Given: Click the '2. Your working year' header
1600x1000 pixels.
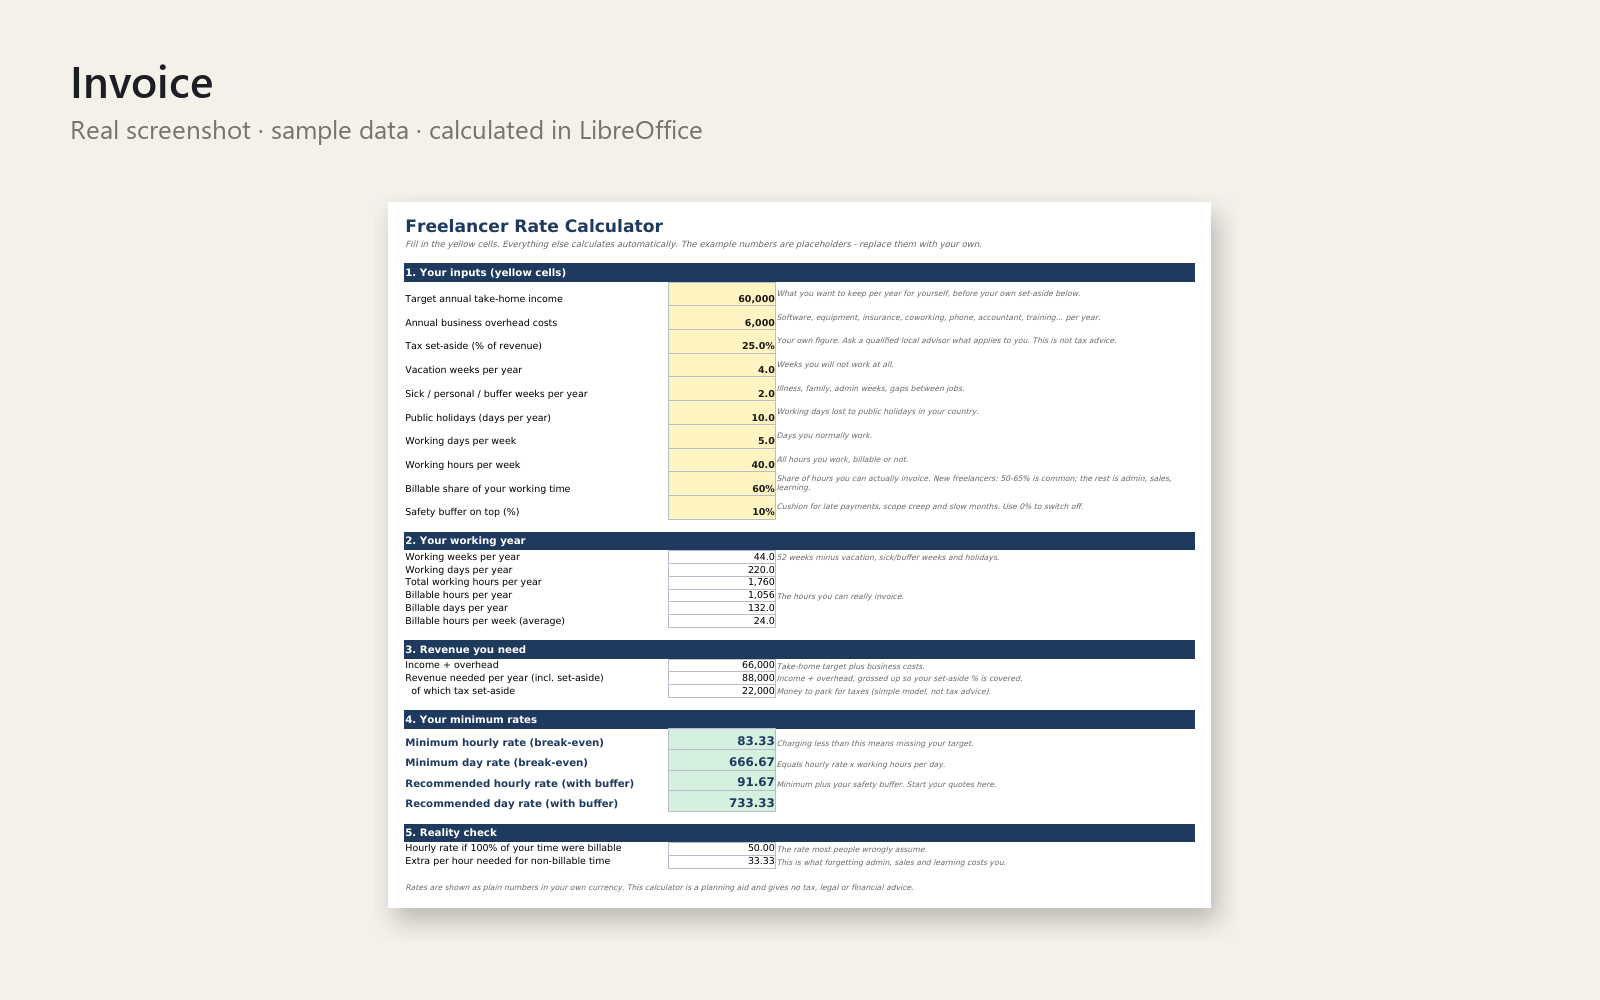Looking at the screenshot, I should (x=799, y=541).
